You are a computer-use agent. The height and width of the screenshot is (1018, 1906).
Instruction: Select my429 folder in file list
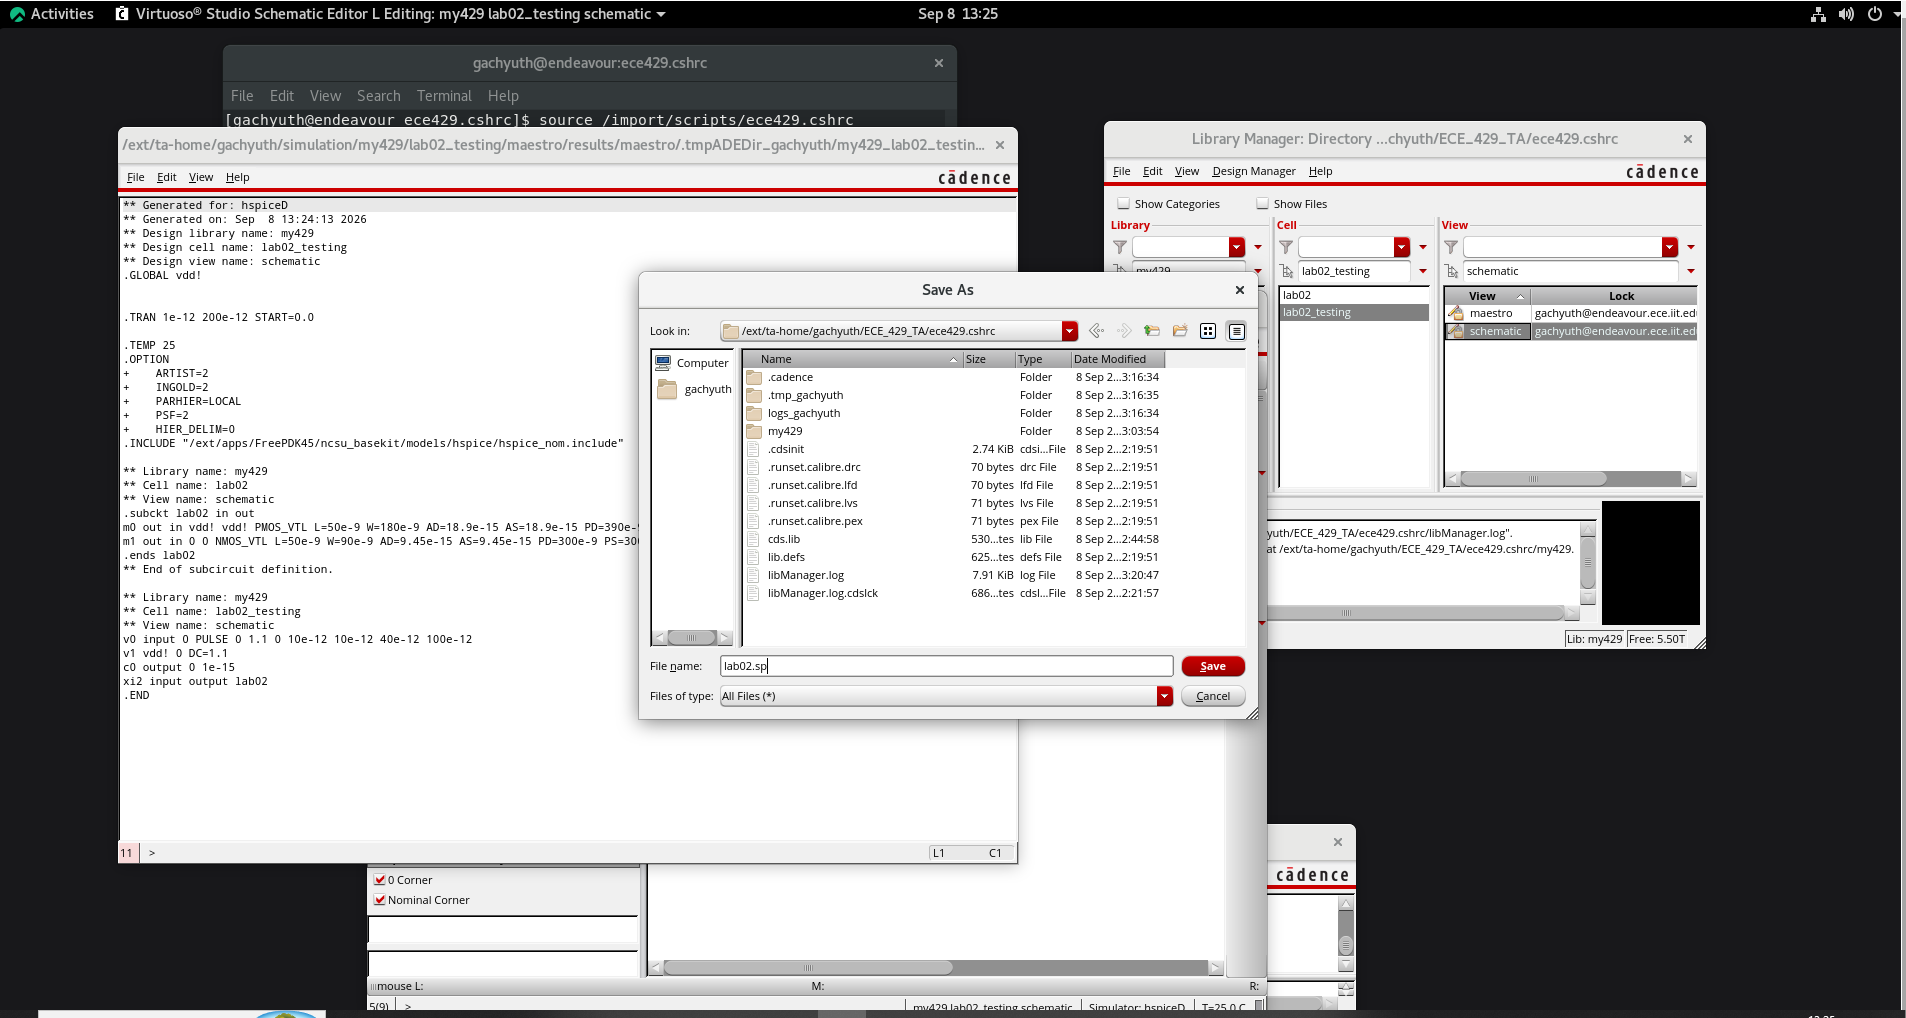(785, 431)
